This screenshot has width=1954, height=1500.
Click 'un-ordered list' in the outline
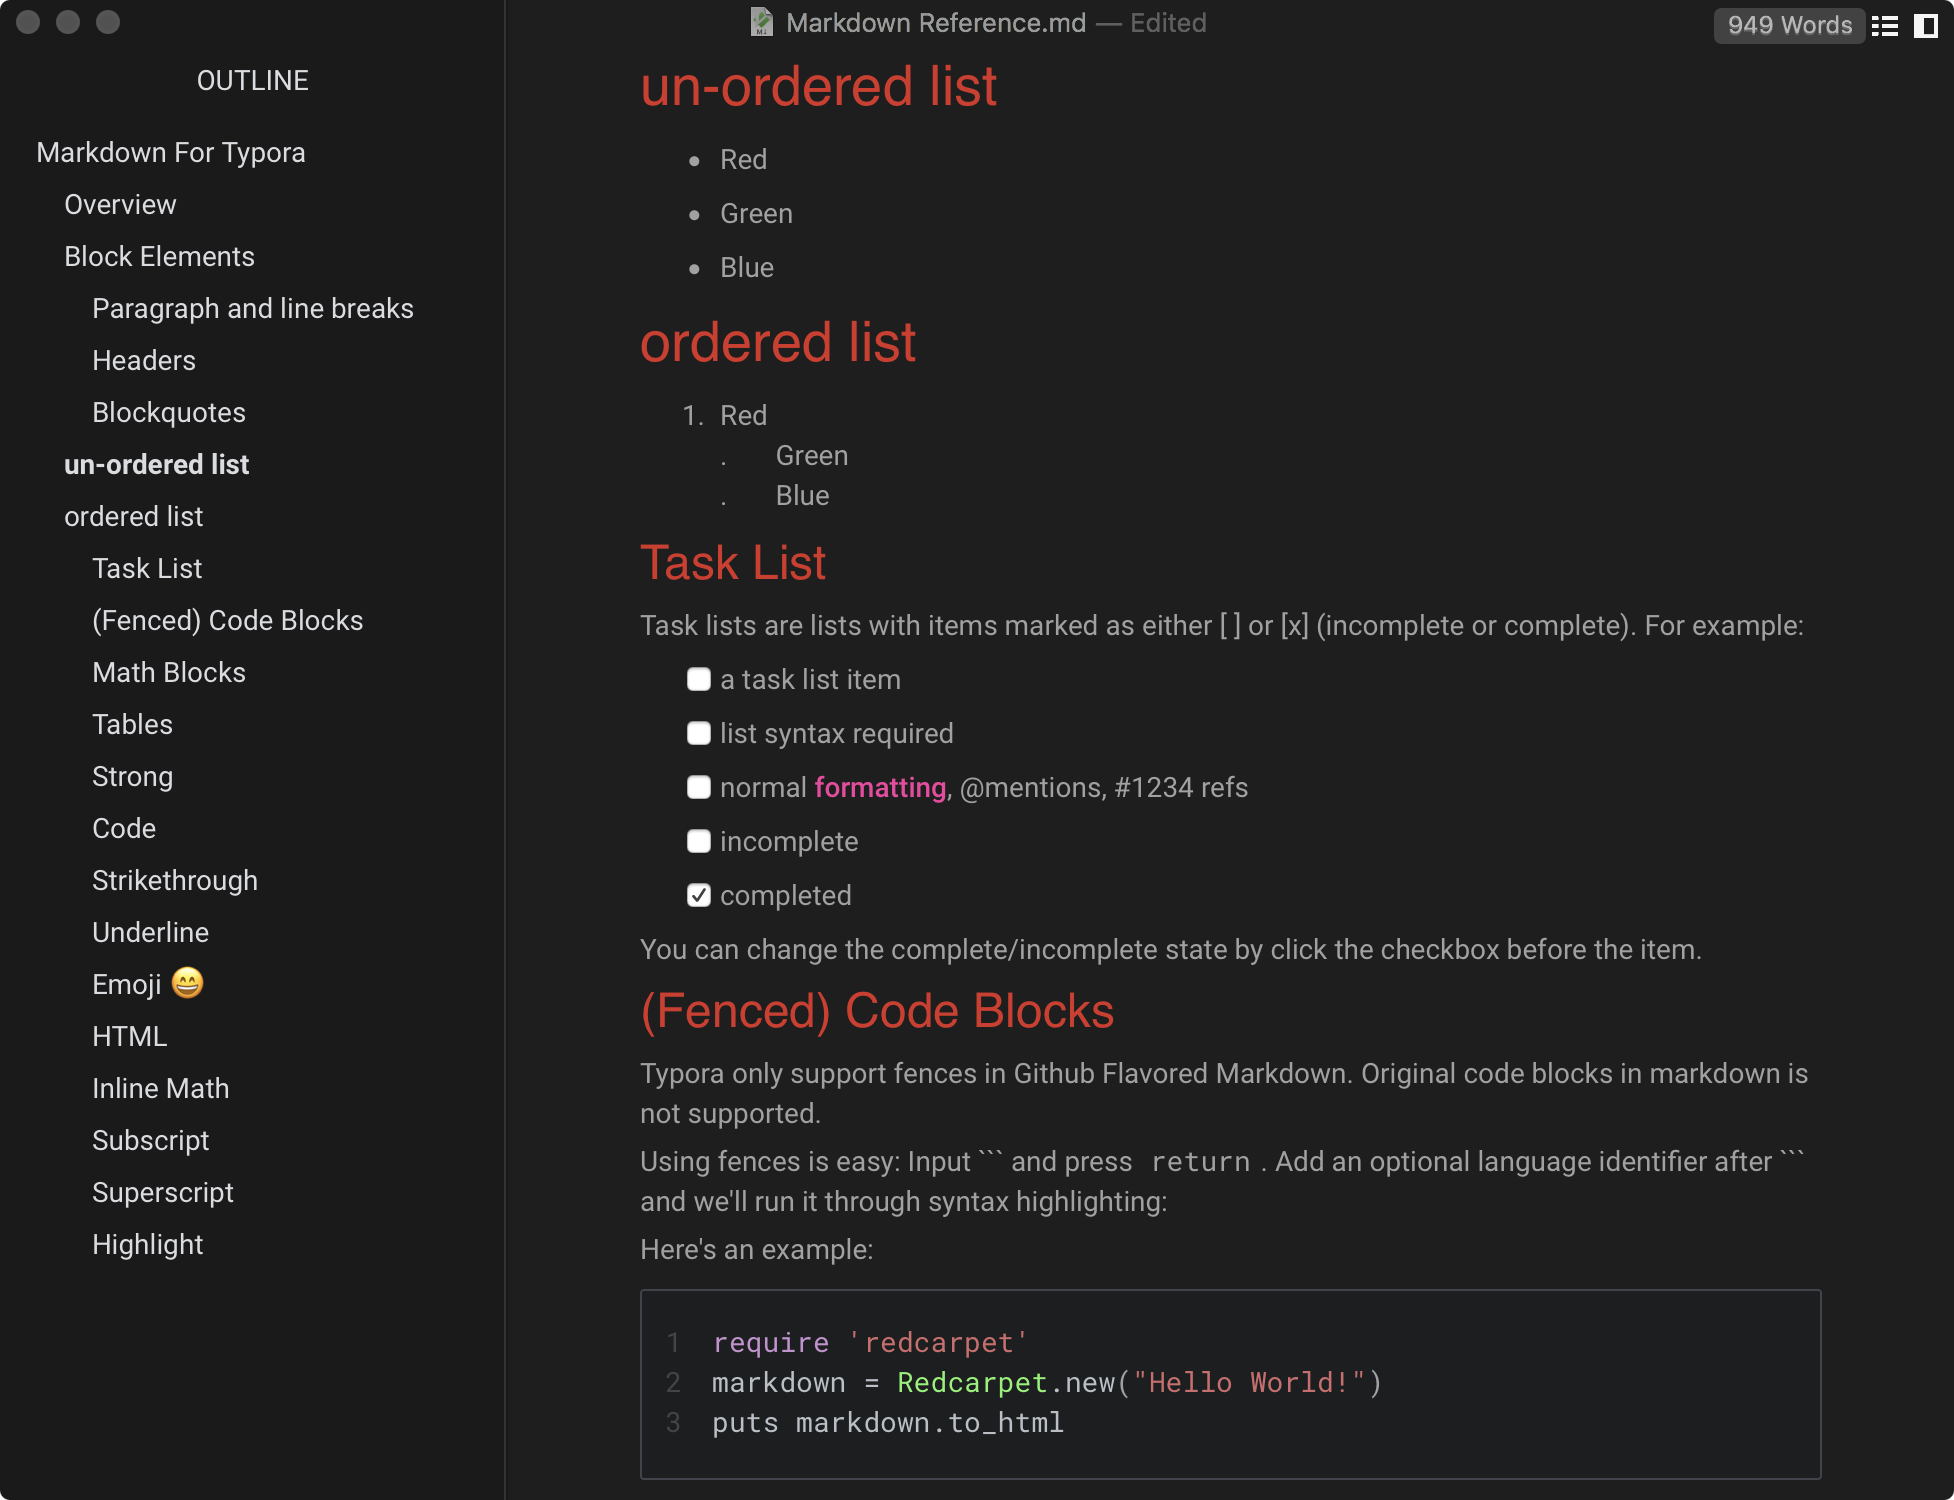[157, 464]
